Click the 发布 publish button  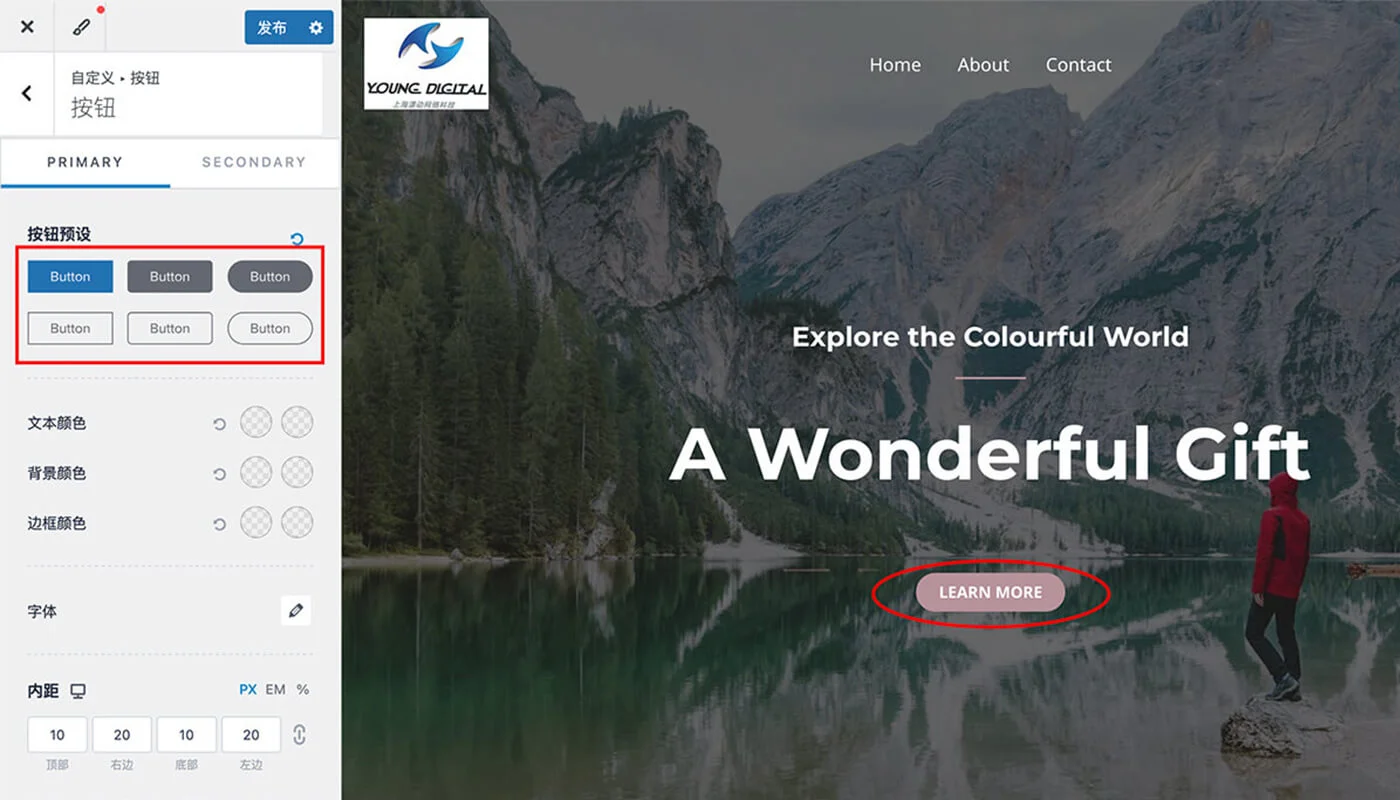pos(272,28)
